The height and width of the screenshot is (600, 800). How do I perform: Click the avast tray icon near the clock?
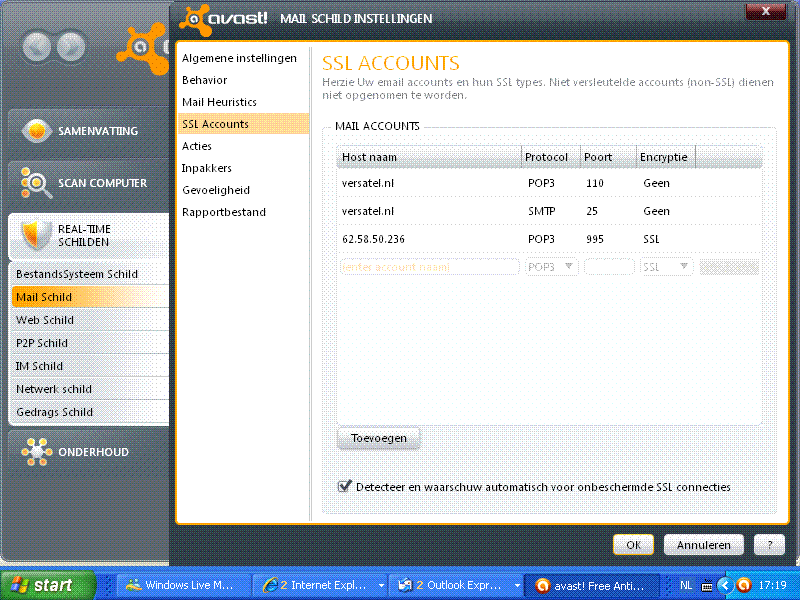(x=744, y=585)
